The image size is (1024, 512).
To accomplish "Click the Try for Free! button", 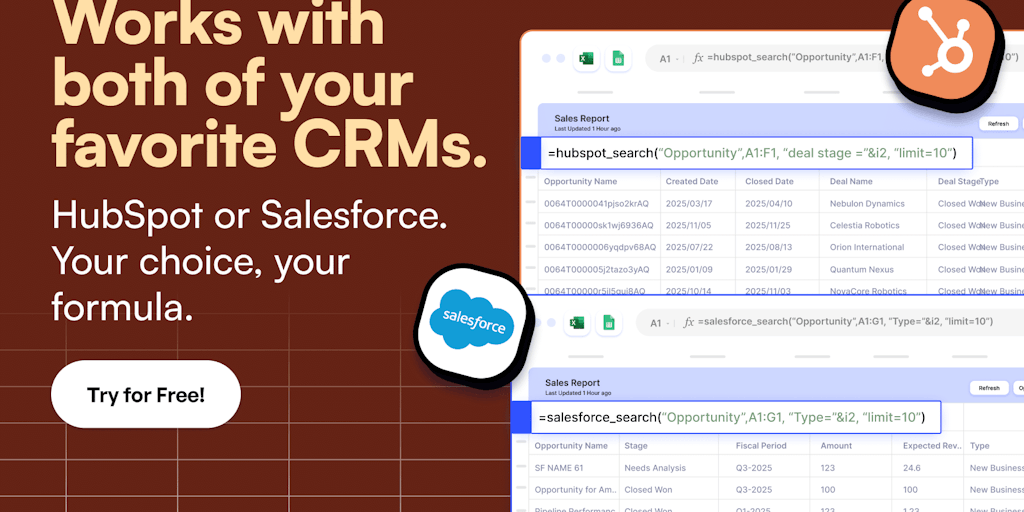I will pyautogui.click(x=146, y=394).
